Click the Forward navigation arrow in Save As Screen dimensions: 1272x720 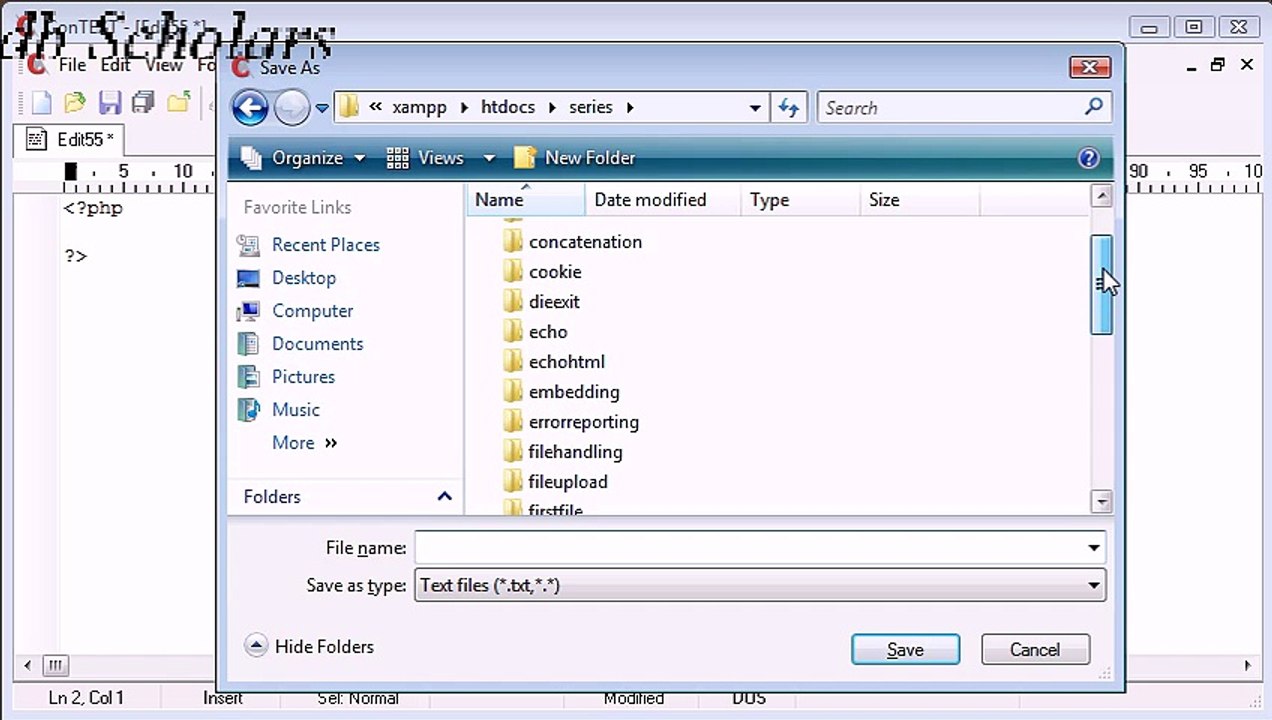[x=292, y=108]
